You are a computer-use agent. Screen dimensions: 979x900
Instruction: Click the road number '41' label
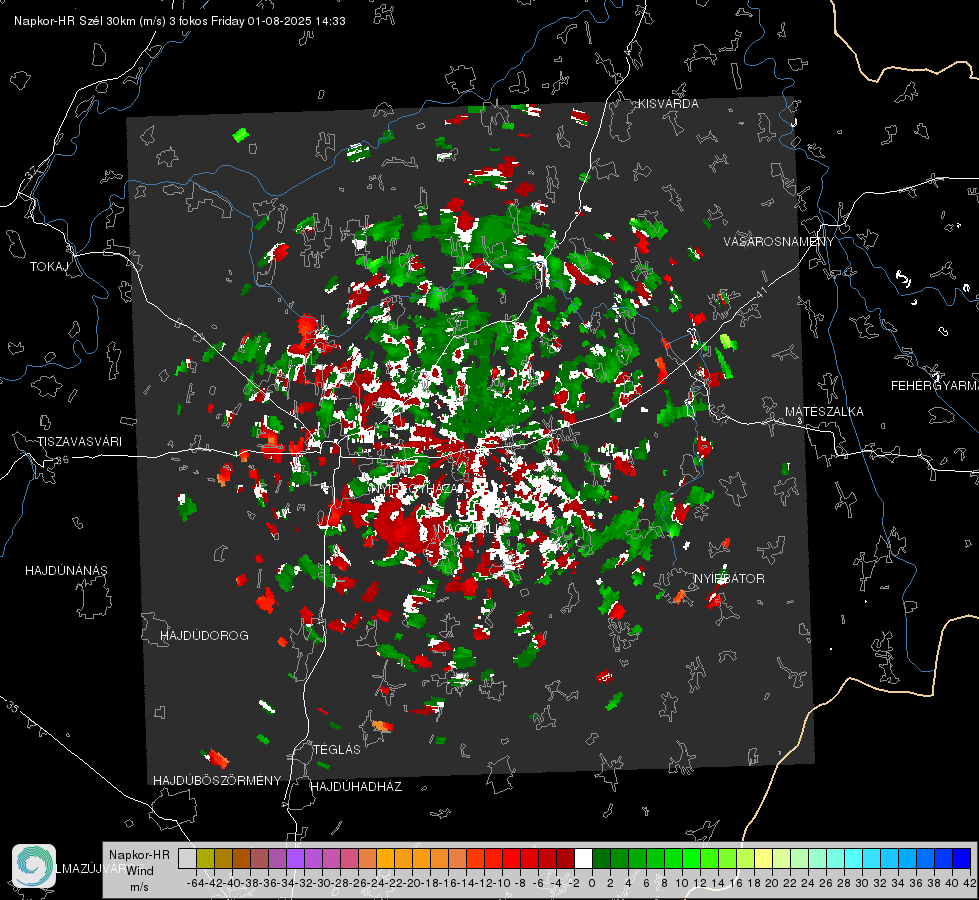point(760,292)
